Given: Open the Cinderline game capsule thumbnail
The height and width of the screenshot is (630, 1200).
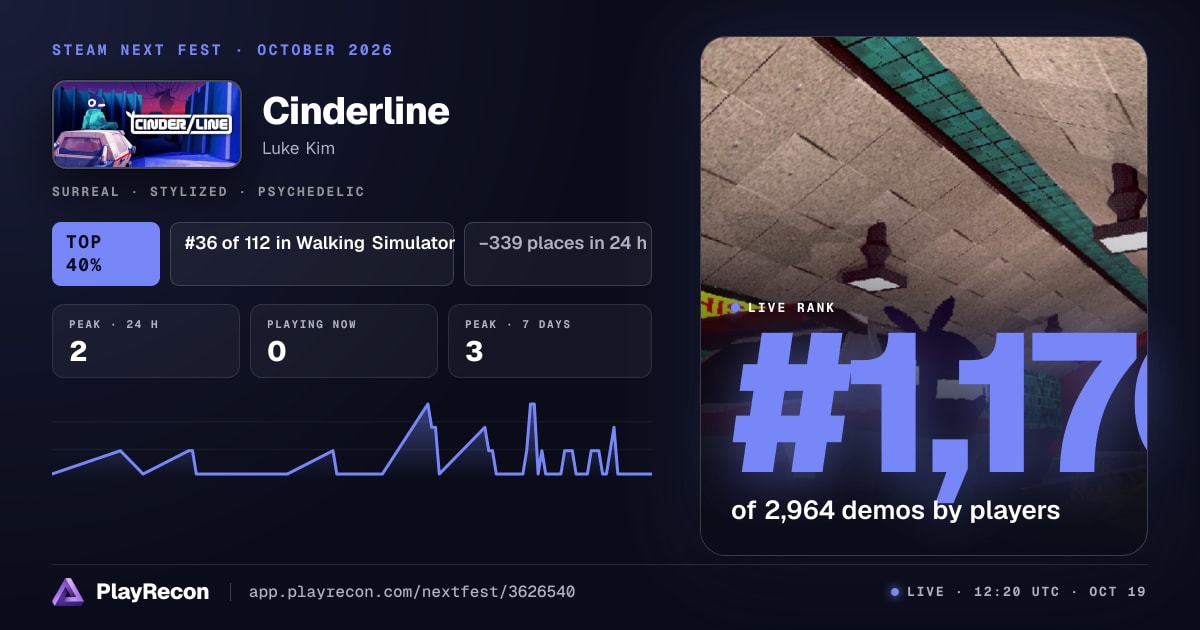Looking at the screenshot, I should point(147,124).
